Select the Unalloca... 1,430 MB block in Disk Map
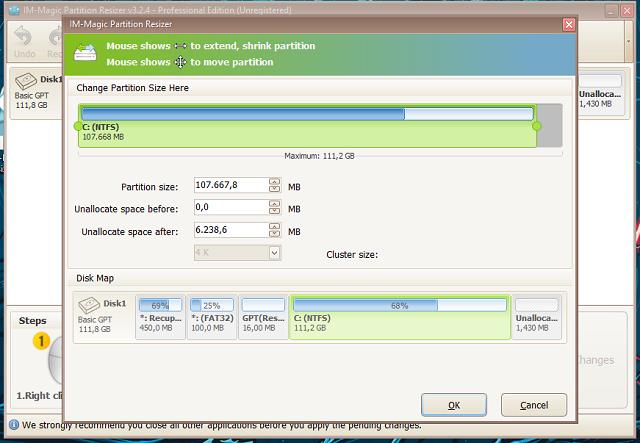 pos(536,317)
